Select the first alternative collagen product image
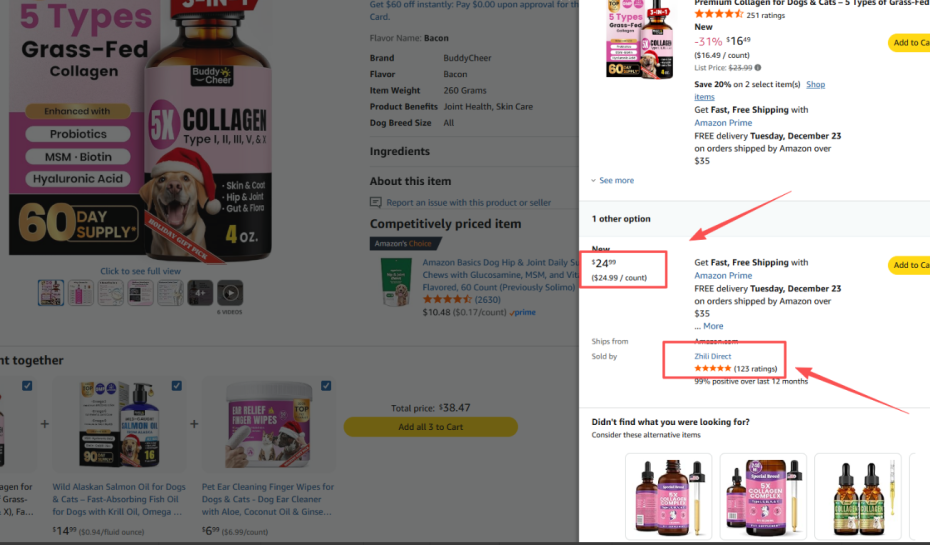This screenshot has height=545, width=930. coord(668,496)
